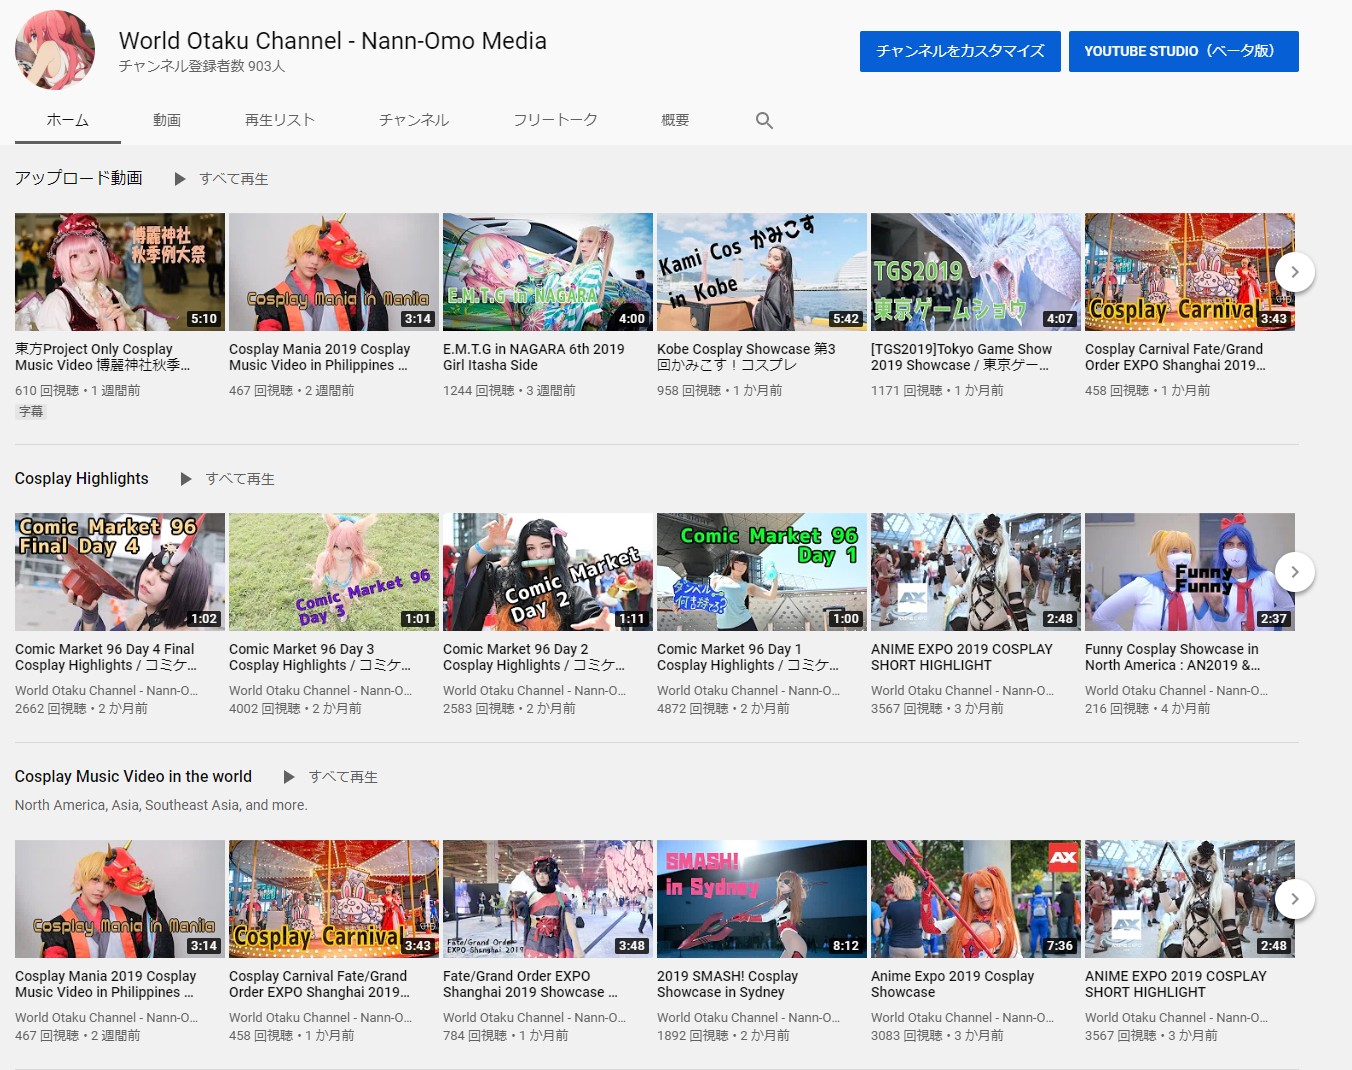This screenshot has height=1070, width=1352.
Task: Click the 字幕 badge under 東方Project video
Action: [x=31, y=411]
